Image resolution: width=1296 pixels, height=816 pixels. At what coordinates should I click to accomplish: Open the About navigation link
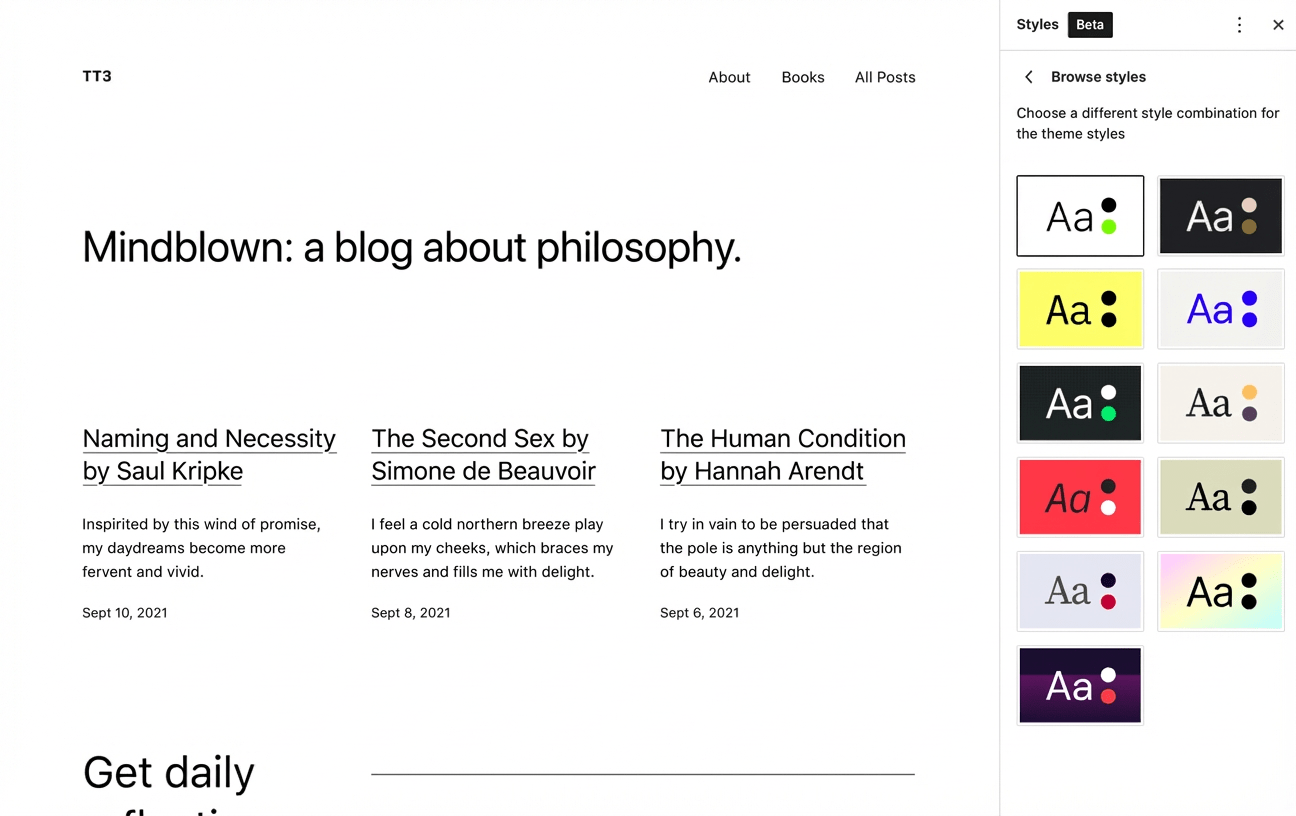tap(729, 77)
